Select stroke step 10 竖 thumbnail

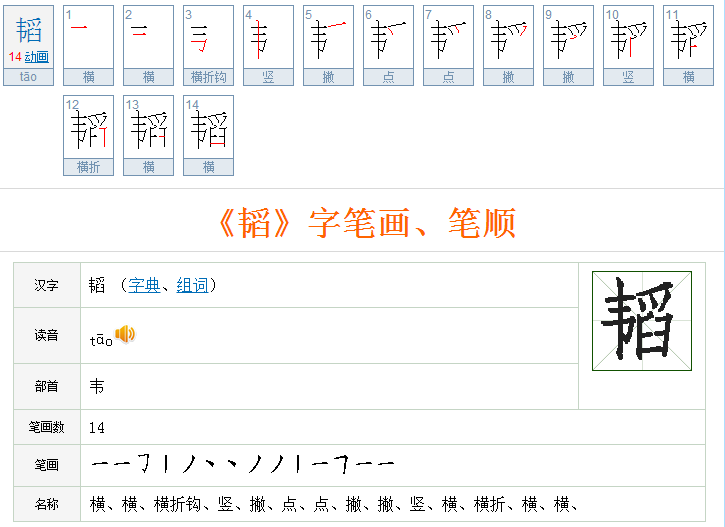628,45
